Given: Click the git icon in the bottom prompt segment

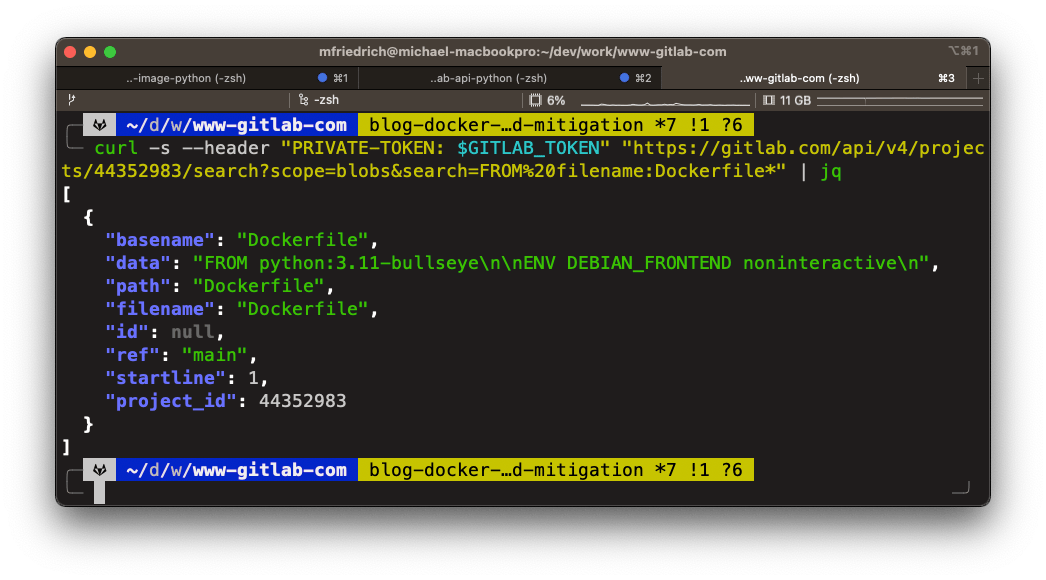Looking at the screenshot, I should click(98, 469).
